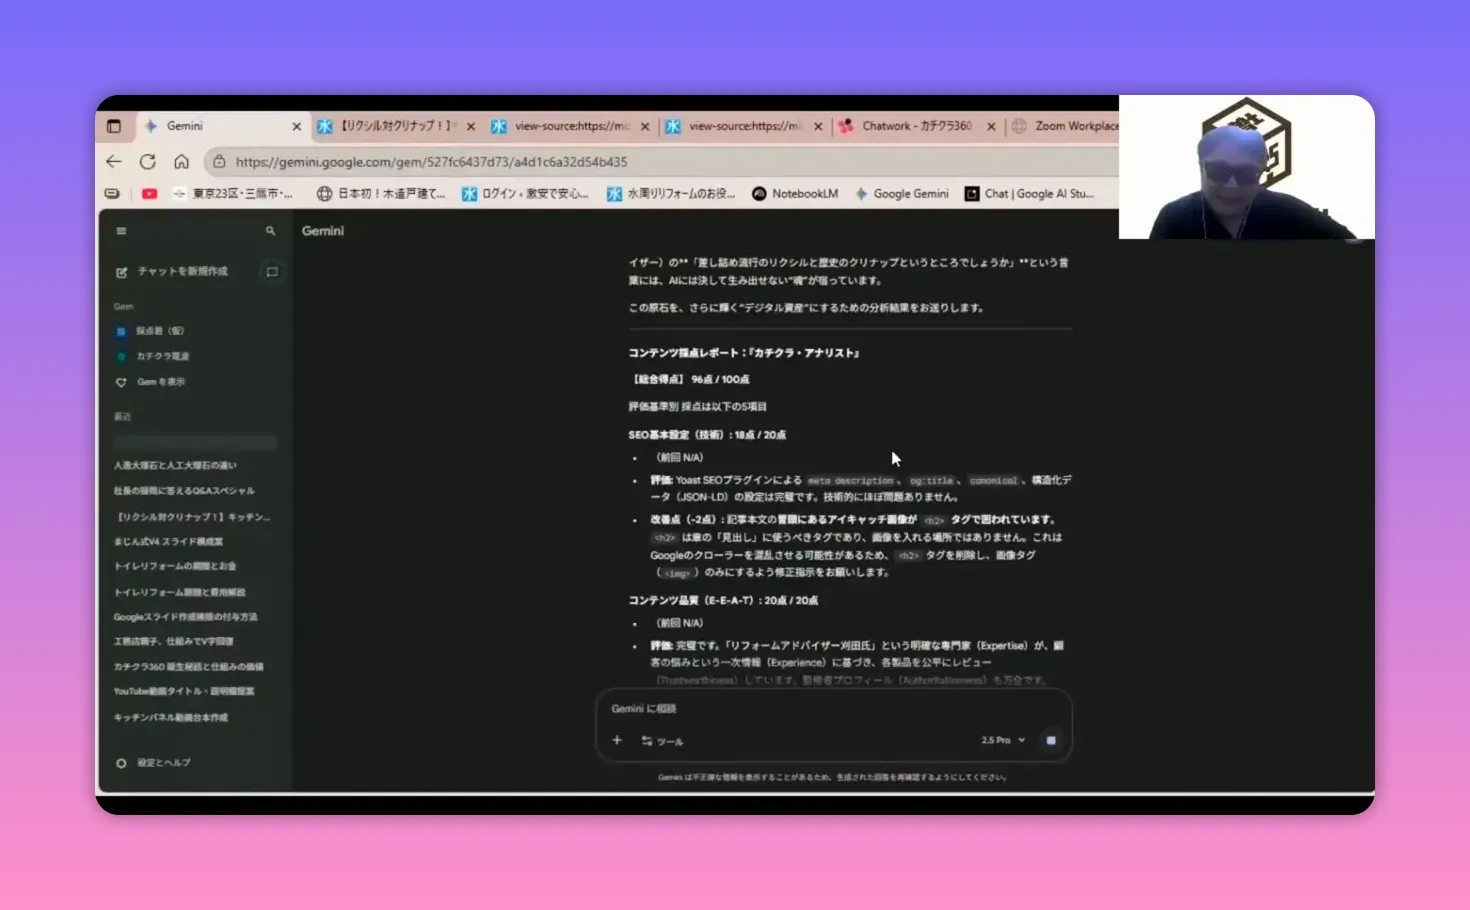Screen dimensions: 1470x910
Task: Switch to the Chatwork - カチクラ360 tab
Action: click(x=915, y=125)
